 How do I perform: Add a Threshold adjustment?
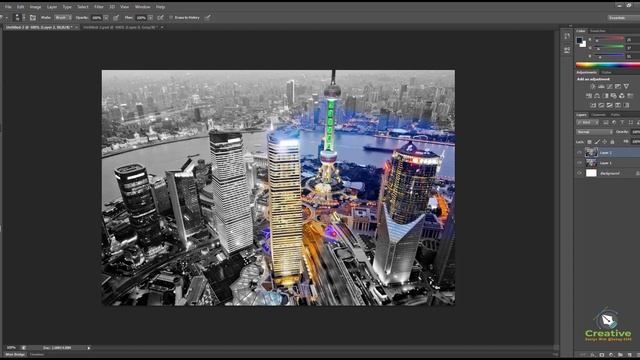click(x=609, y=105)
